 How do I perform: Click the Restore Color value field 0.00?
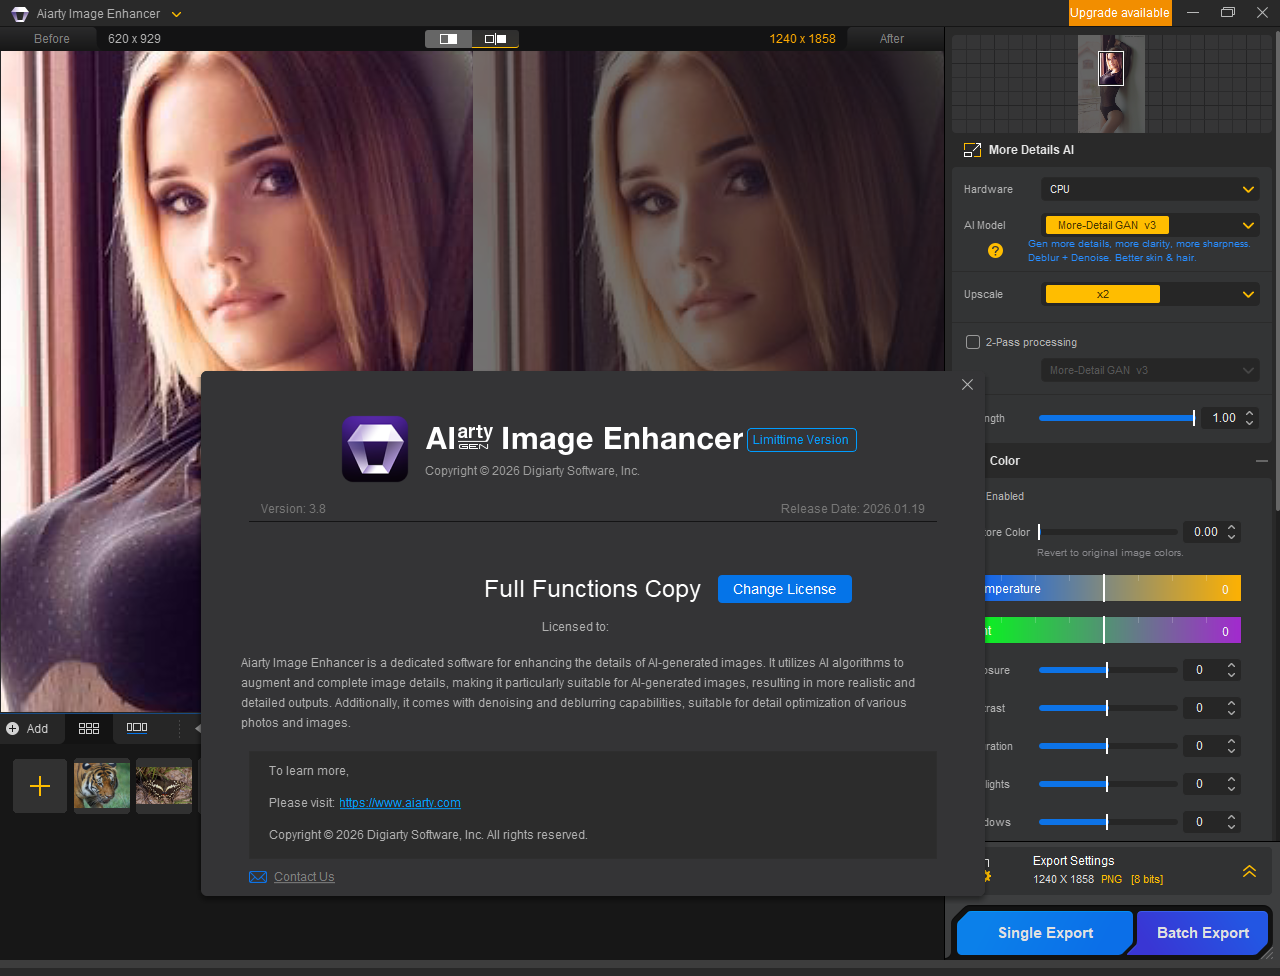(x=1204, y=532)
